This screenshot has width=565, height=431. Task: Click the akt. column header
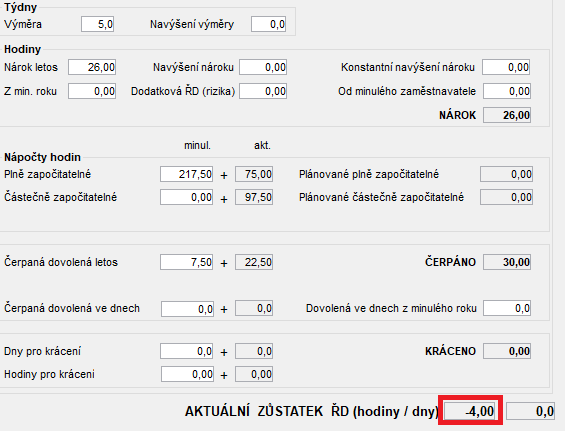pos(262,145)
